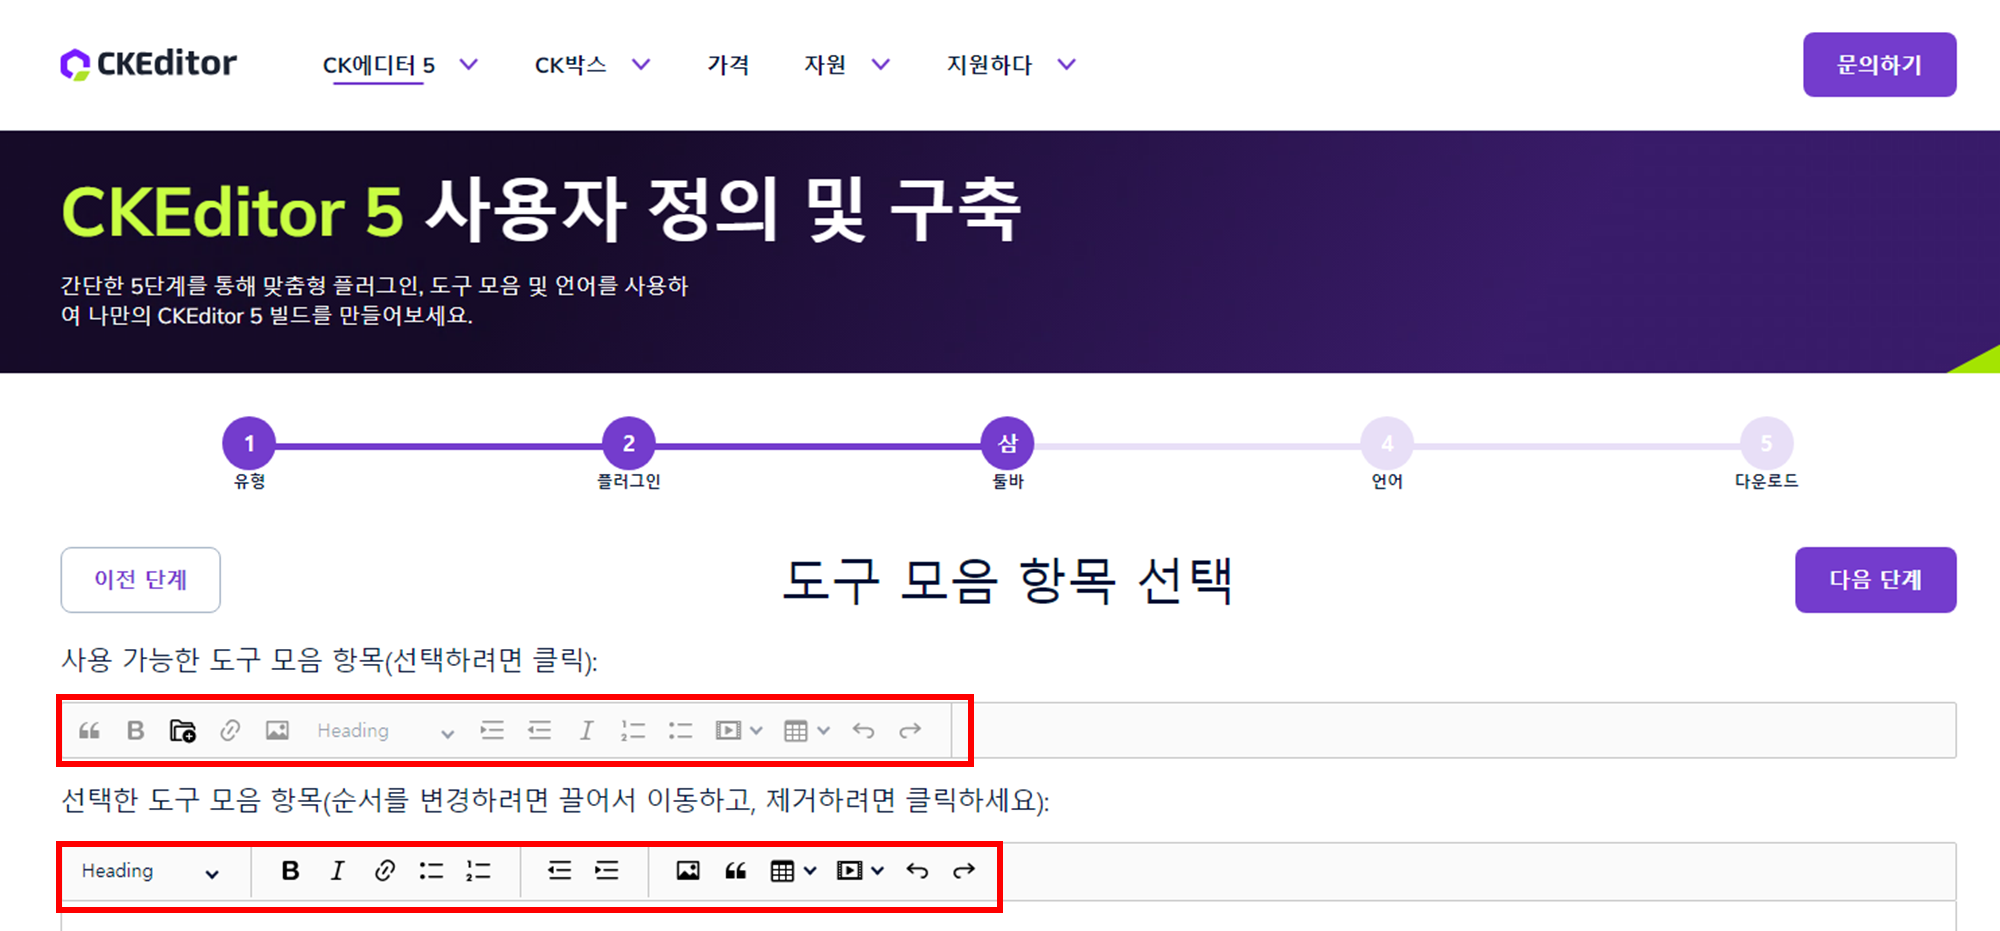Open the 지원하다 menu item
Screen dimensions: 2000x931
990,65
